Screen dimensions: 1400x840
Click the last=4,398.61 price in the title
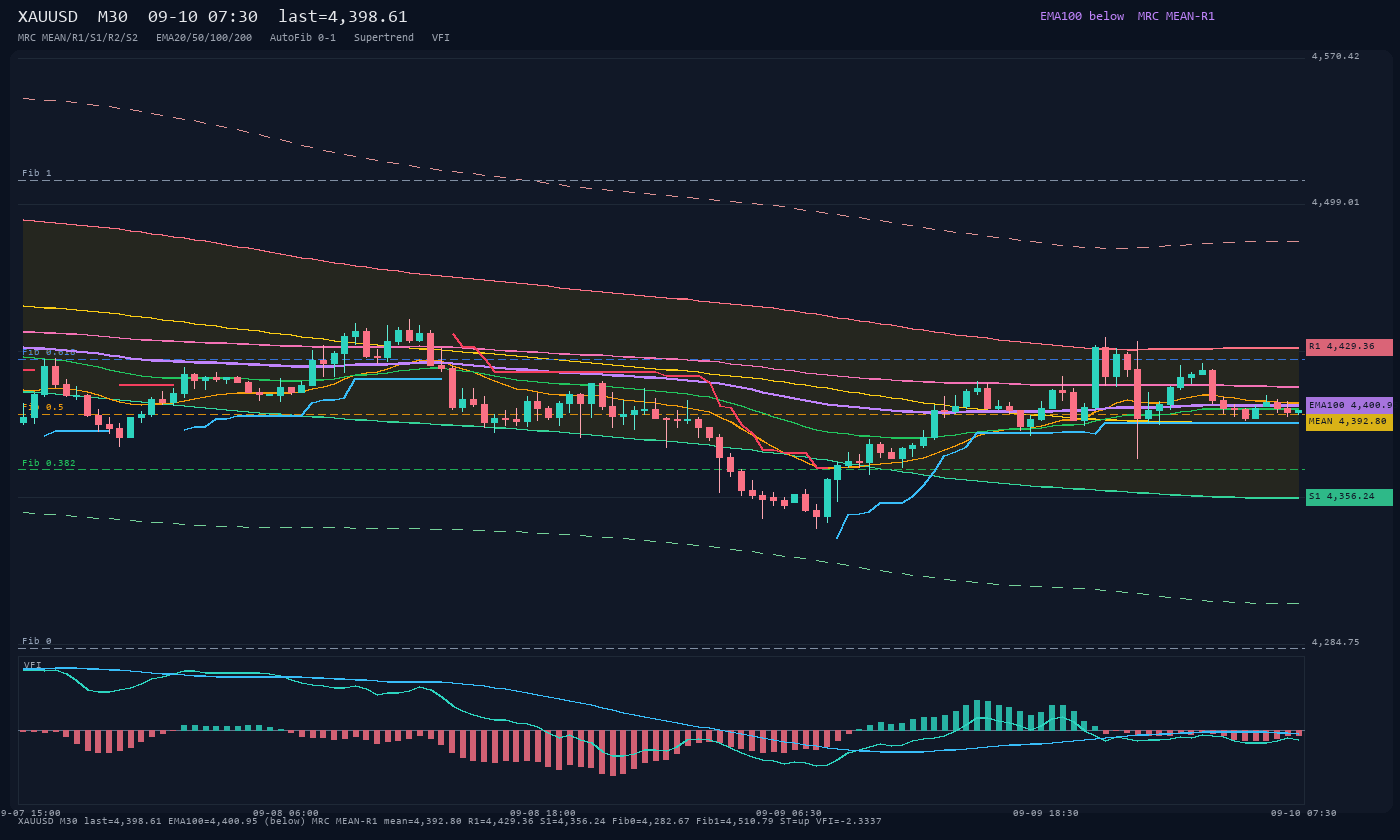343,16
